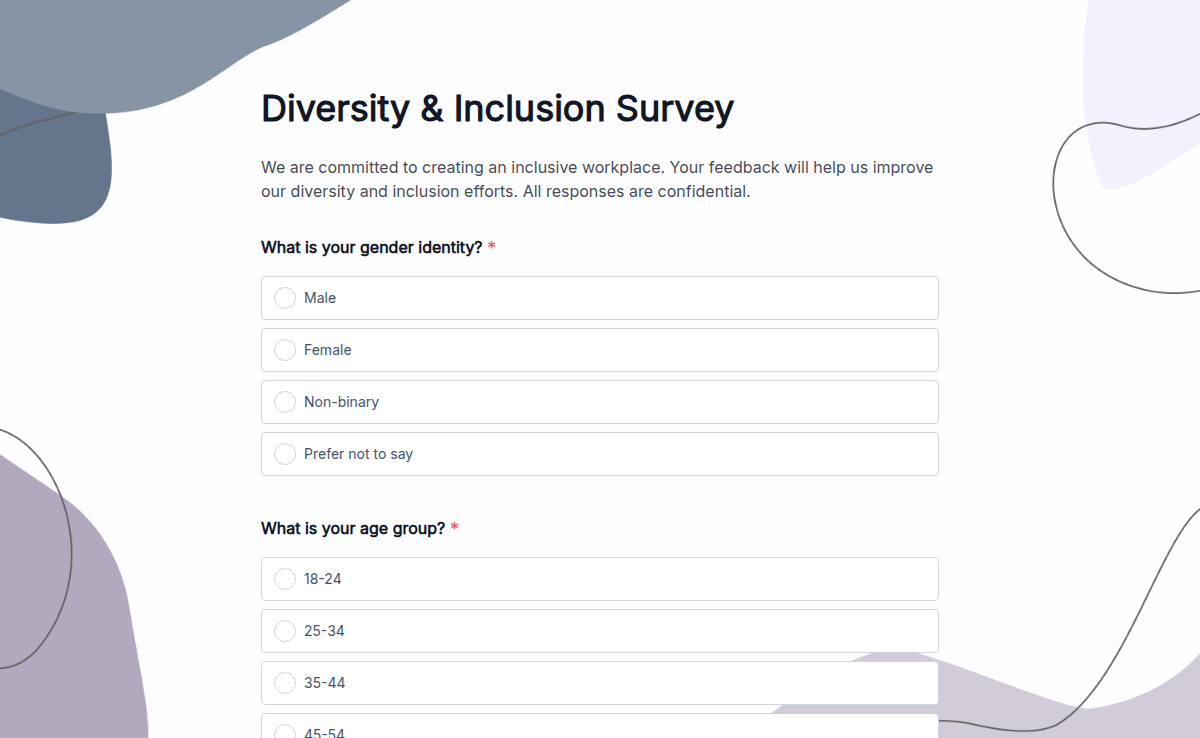
Task: Select the 25-34 age group
Action: click(285, 630)
